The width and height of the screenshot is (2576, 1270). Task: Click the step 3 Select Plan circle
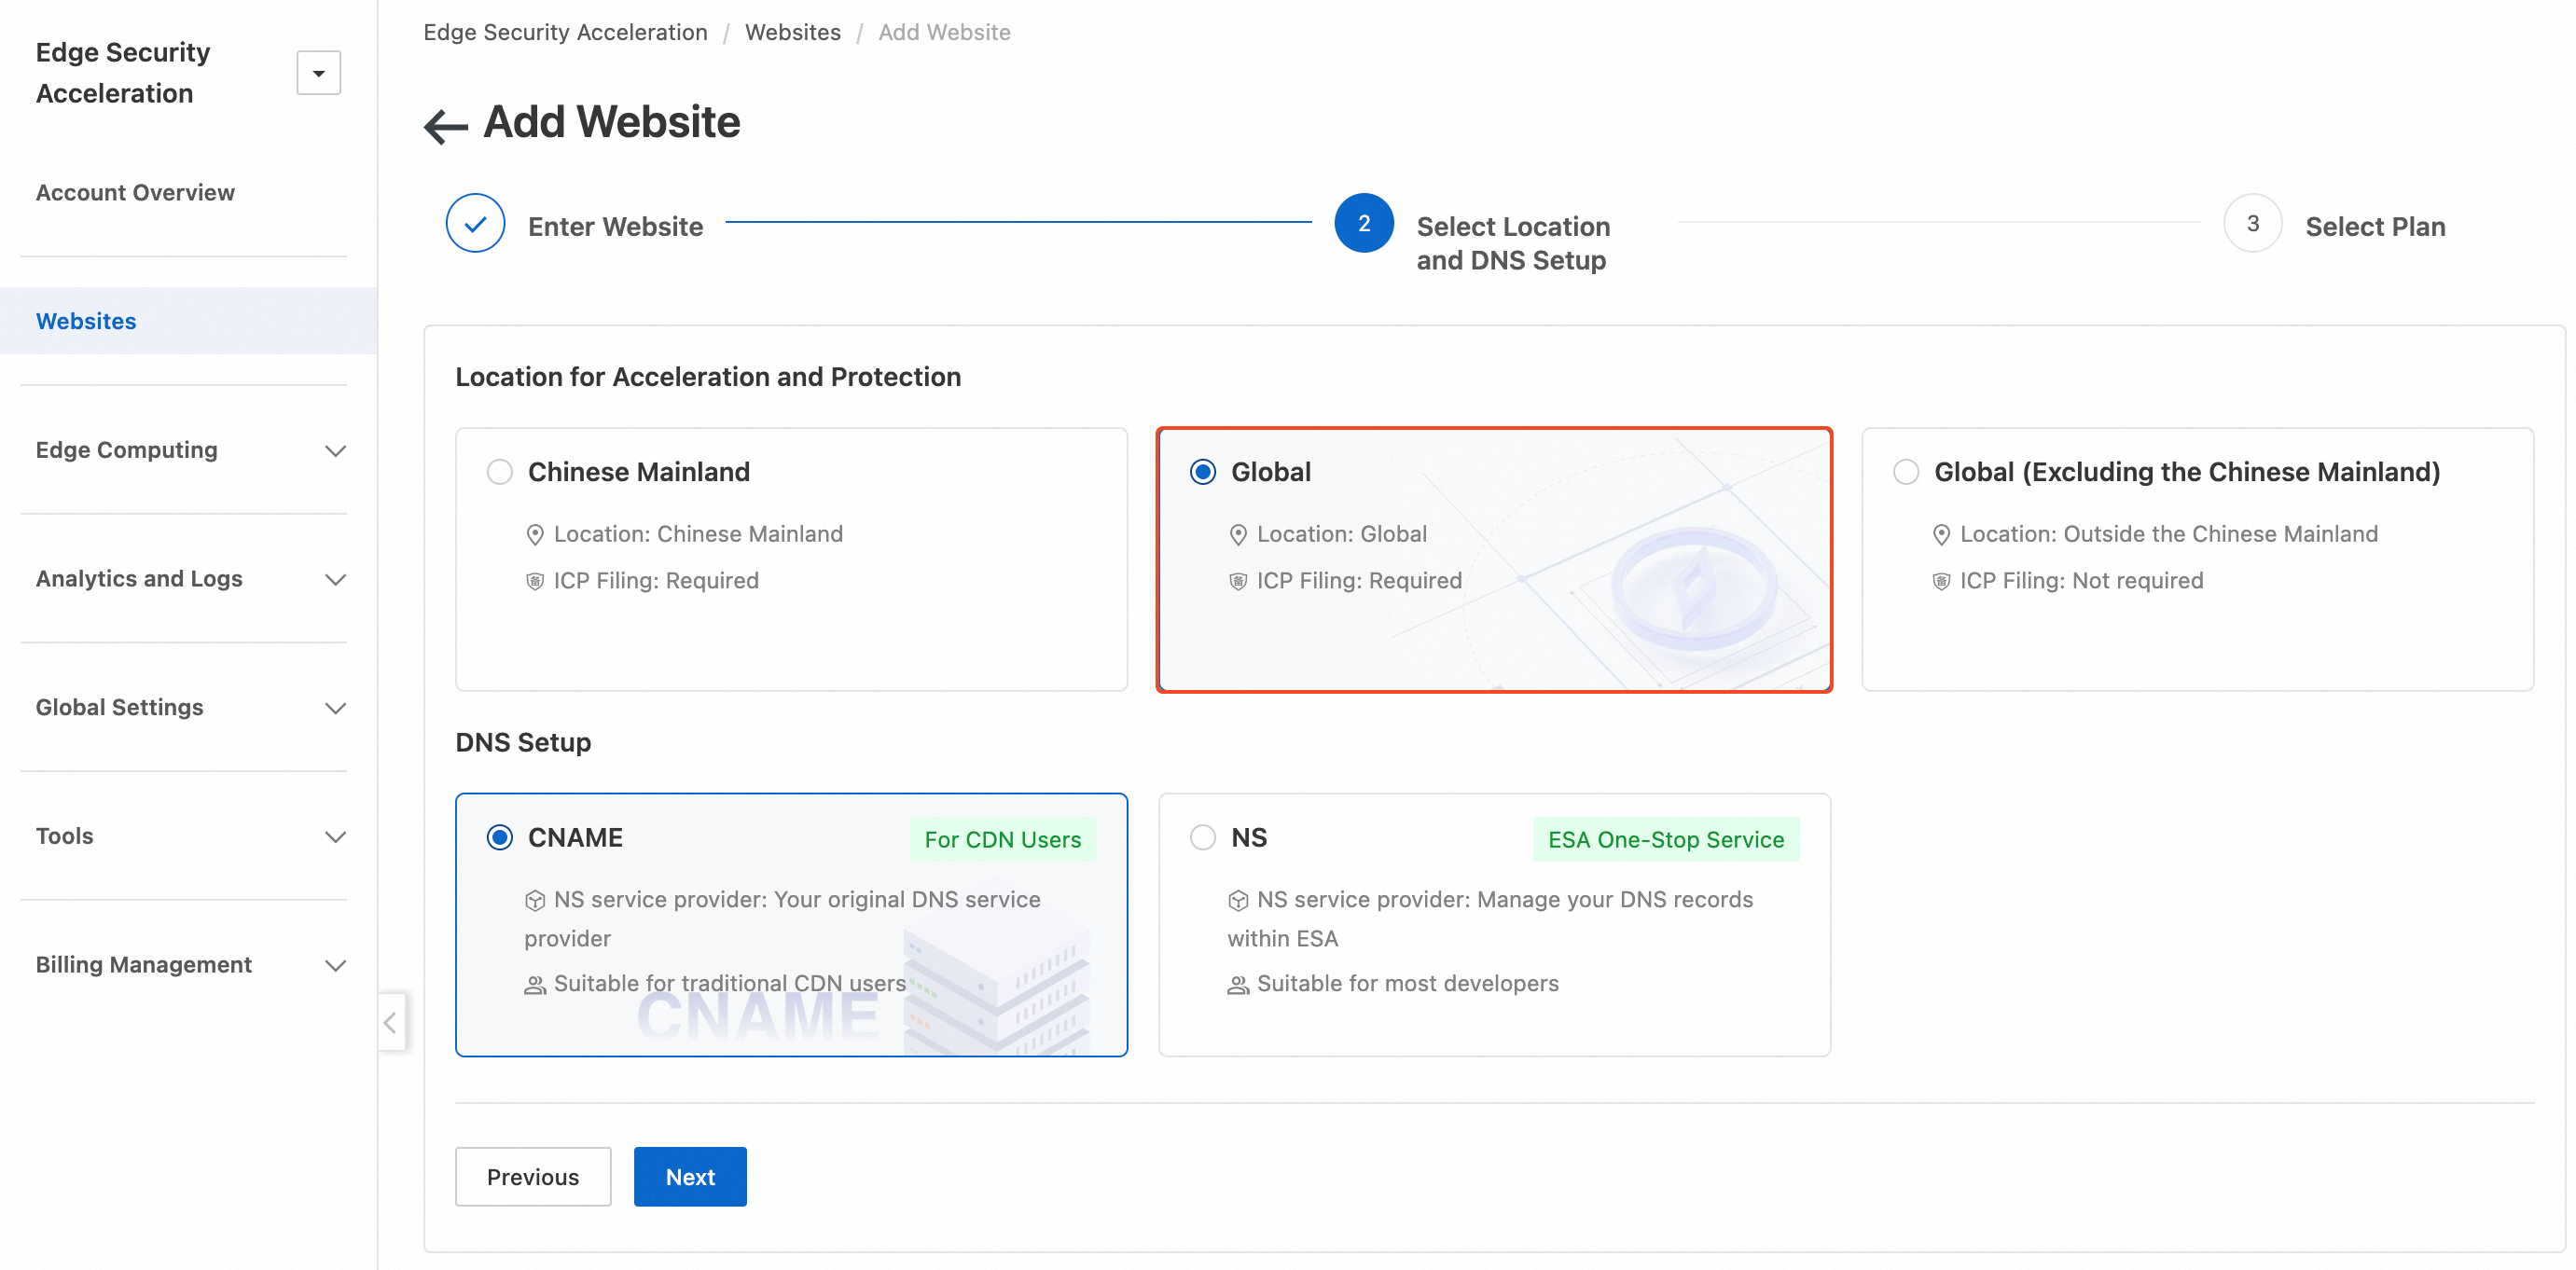[2252, 224]
